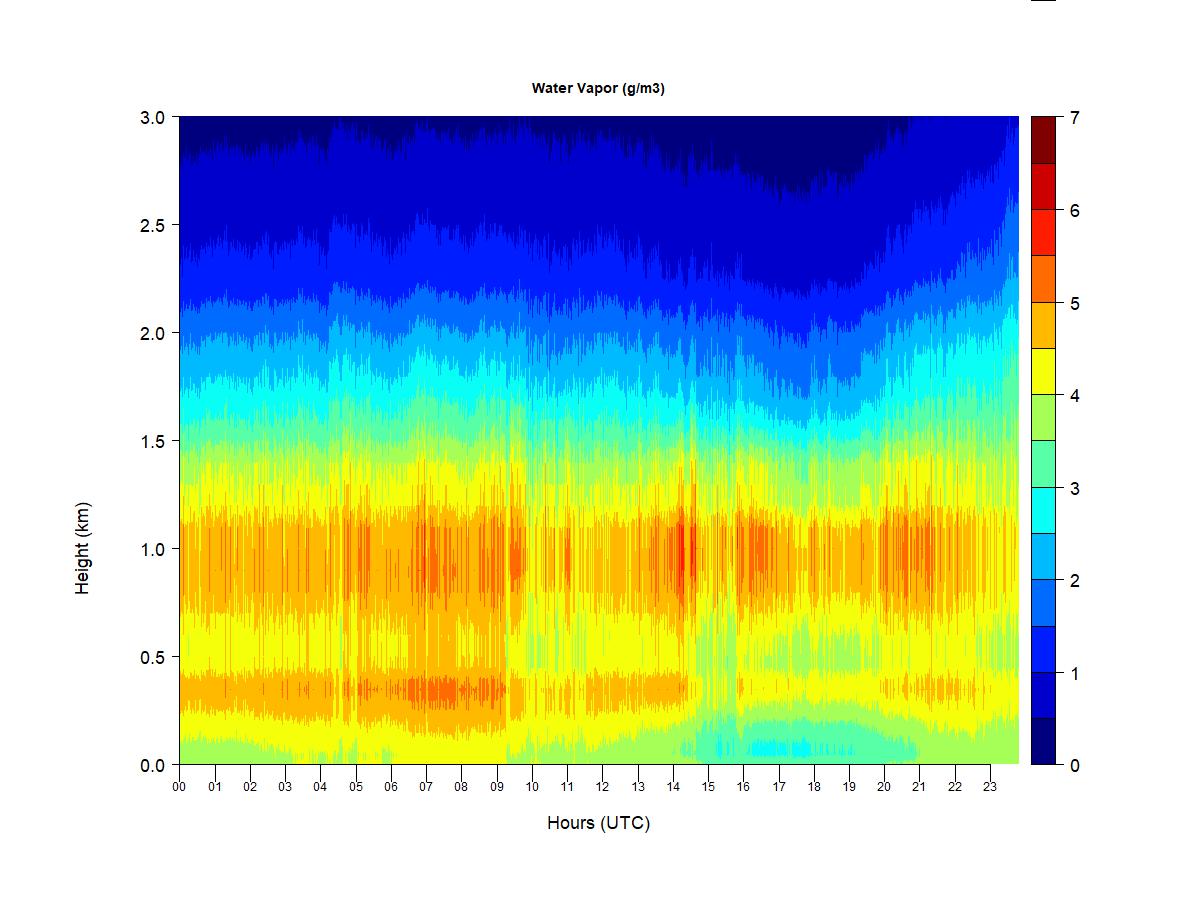Click the height-axis tick label "0.0"
This screenshot has width=1200, height=900.
coord(152,765)
